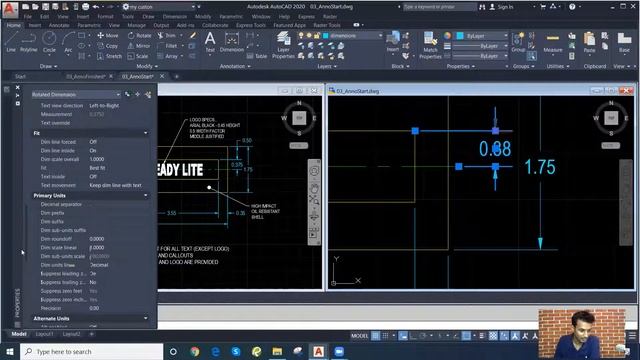Screen dimensions: 640x360
Task: Toggle grid display in status bar
Action: (376, 336)
